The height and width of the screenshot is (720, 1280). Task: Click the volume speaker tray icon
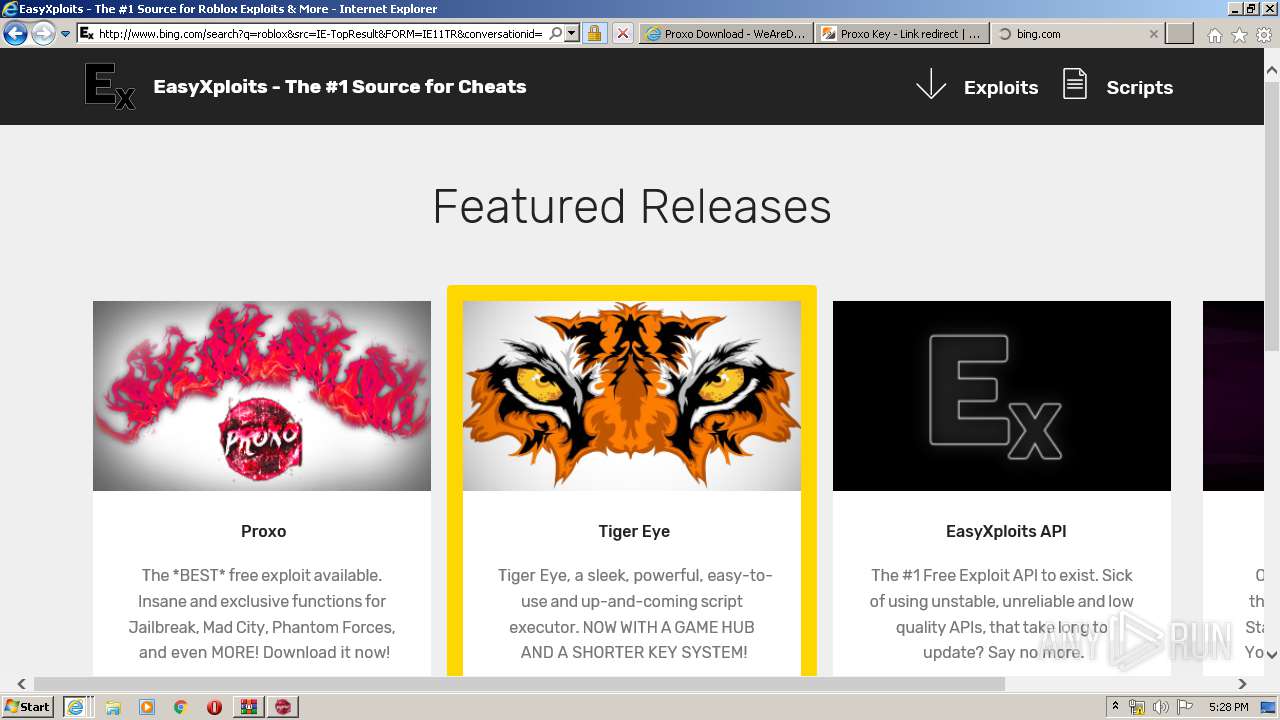(x=1161, y=707)
